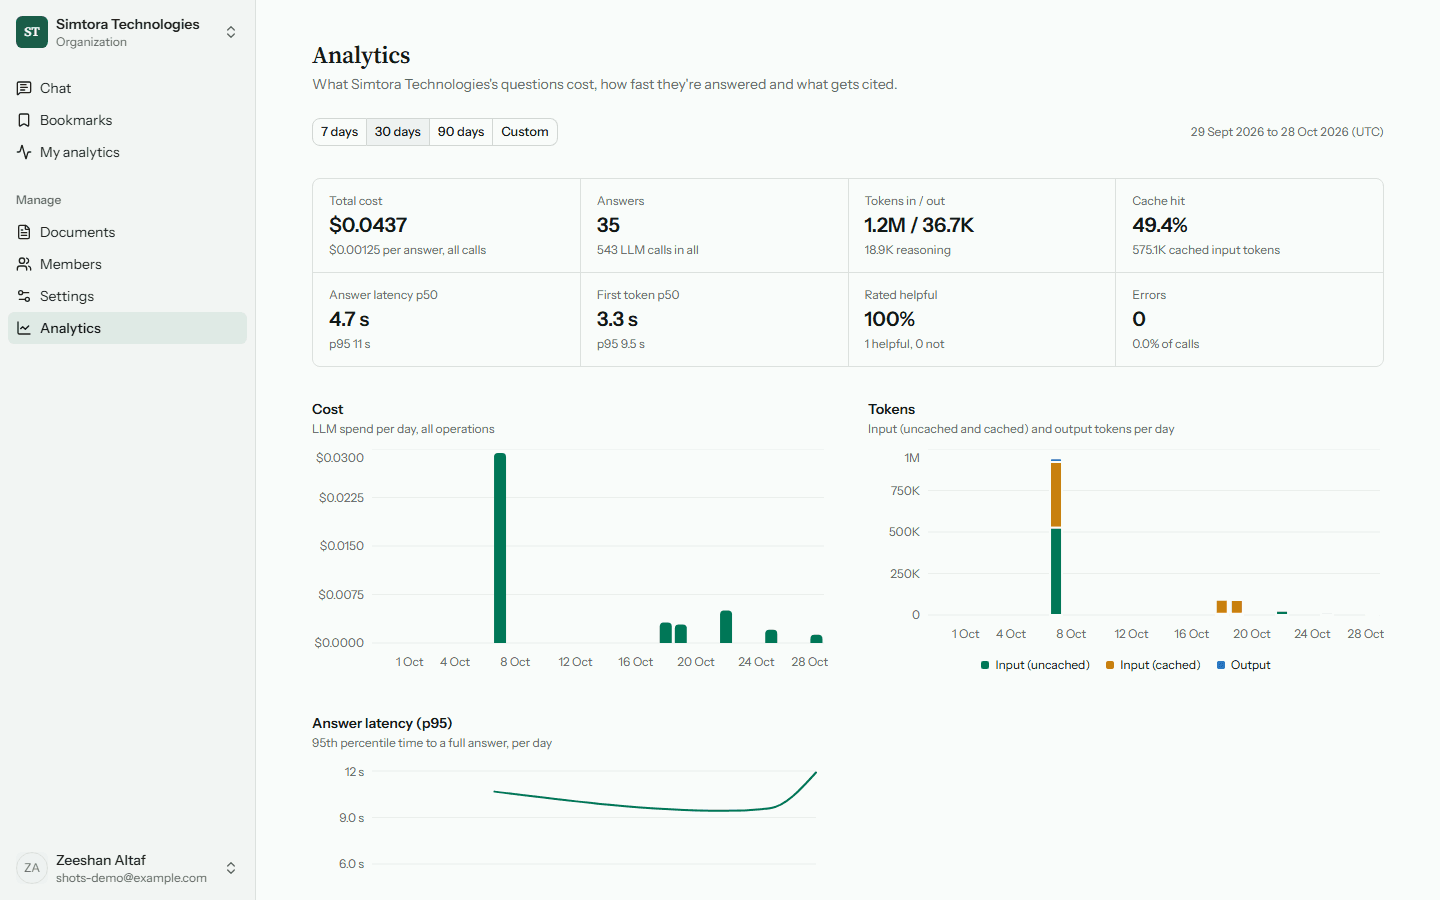Click the ST organization logo
Image resolution: width=1440 pixels, height=900 pixels.
click(x=32, y=32)
